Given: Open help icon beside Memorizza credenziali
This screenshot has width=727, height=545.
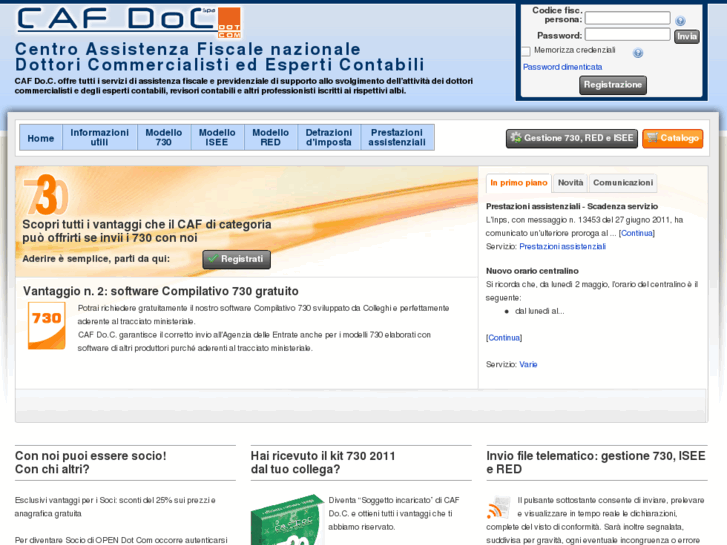Looking at the screenshot, I should tap(638, 53).
